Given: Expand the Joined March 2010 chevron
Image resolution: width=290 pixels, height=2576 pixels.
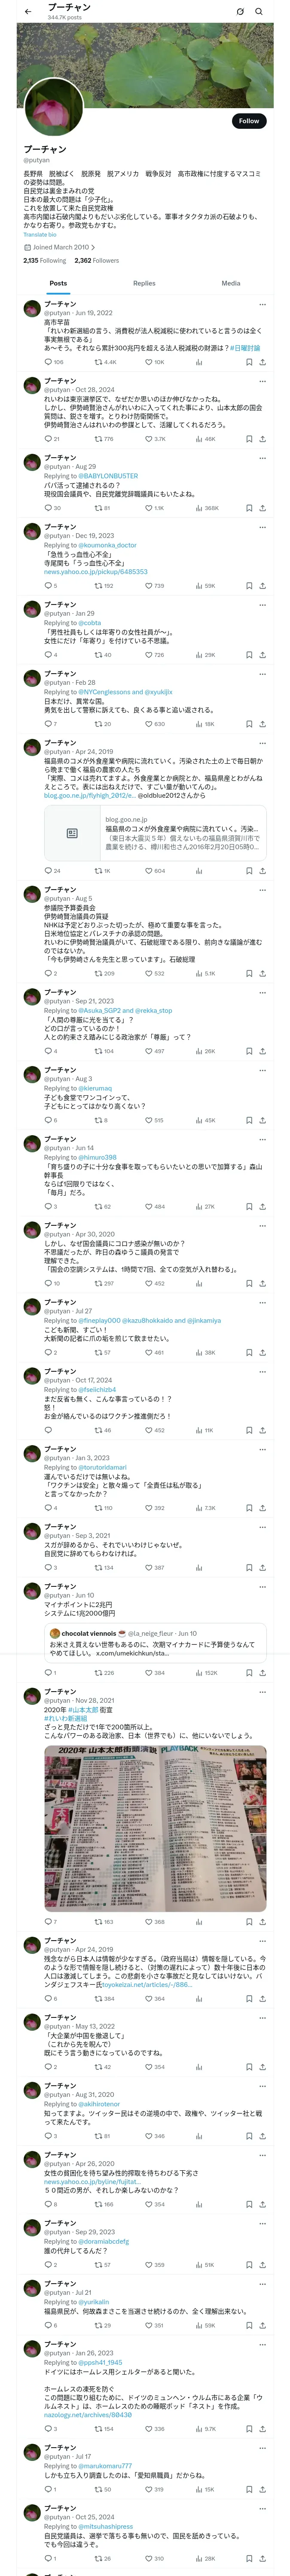Looking at the screenshot, I should point(94,247).
